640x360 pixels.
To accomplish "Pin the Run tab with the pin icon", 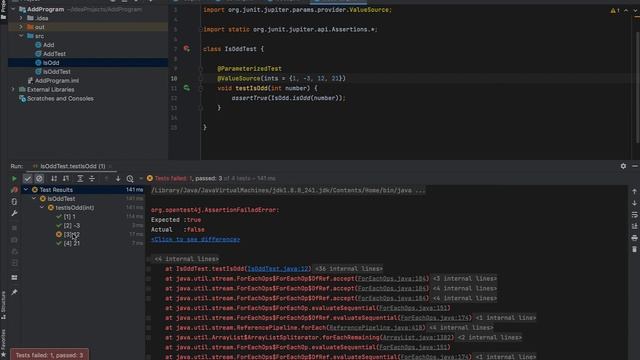I will 14,292.
